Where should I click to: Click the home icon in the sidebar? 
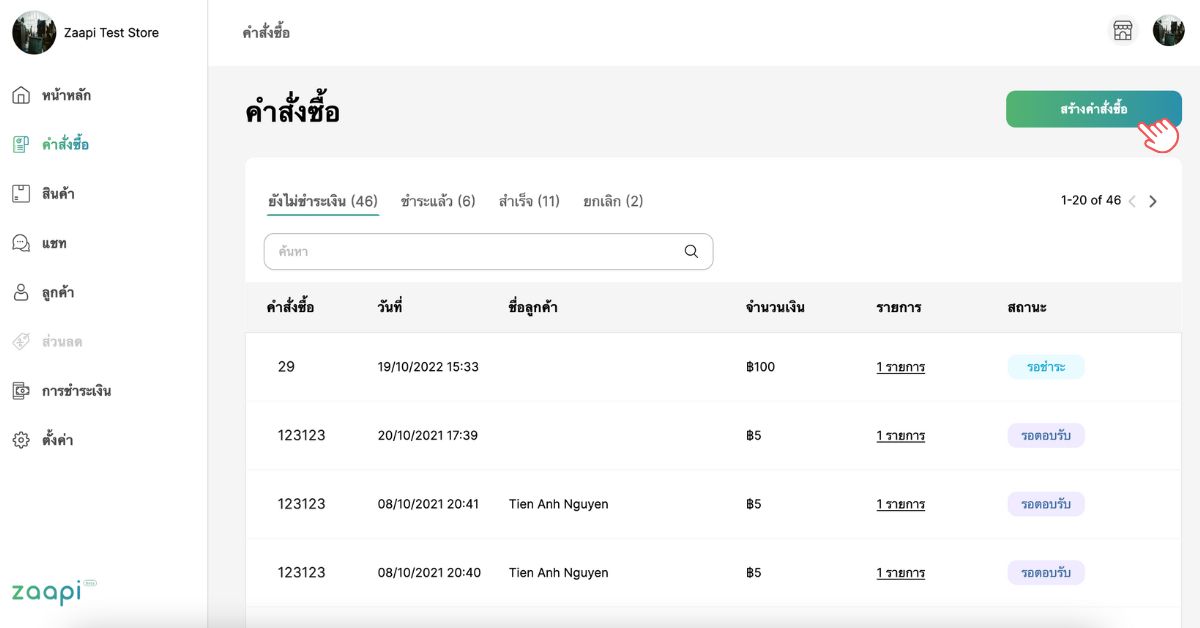pyautogui.click(x=21, y=96)
